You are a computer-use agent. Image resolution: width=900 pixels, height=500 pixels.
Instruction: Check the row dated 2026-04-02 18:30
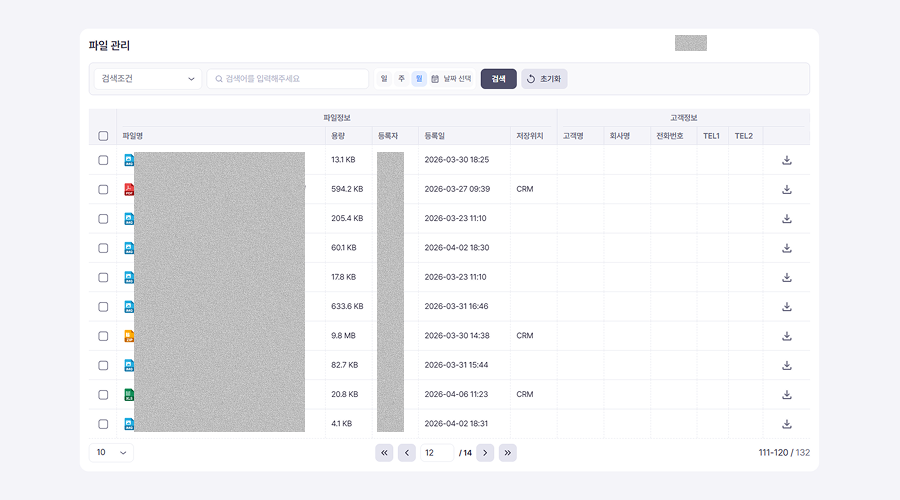click(103, 248)
